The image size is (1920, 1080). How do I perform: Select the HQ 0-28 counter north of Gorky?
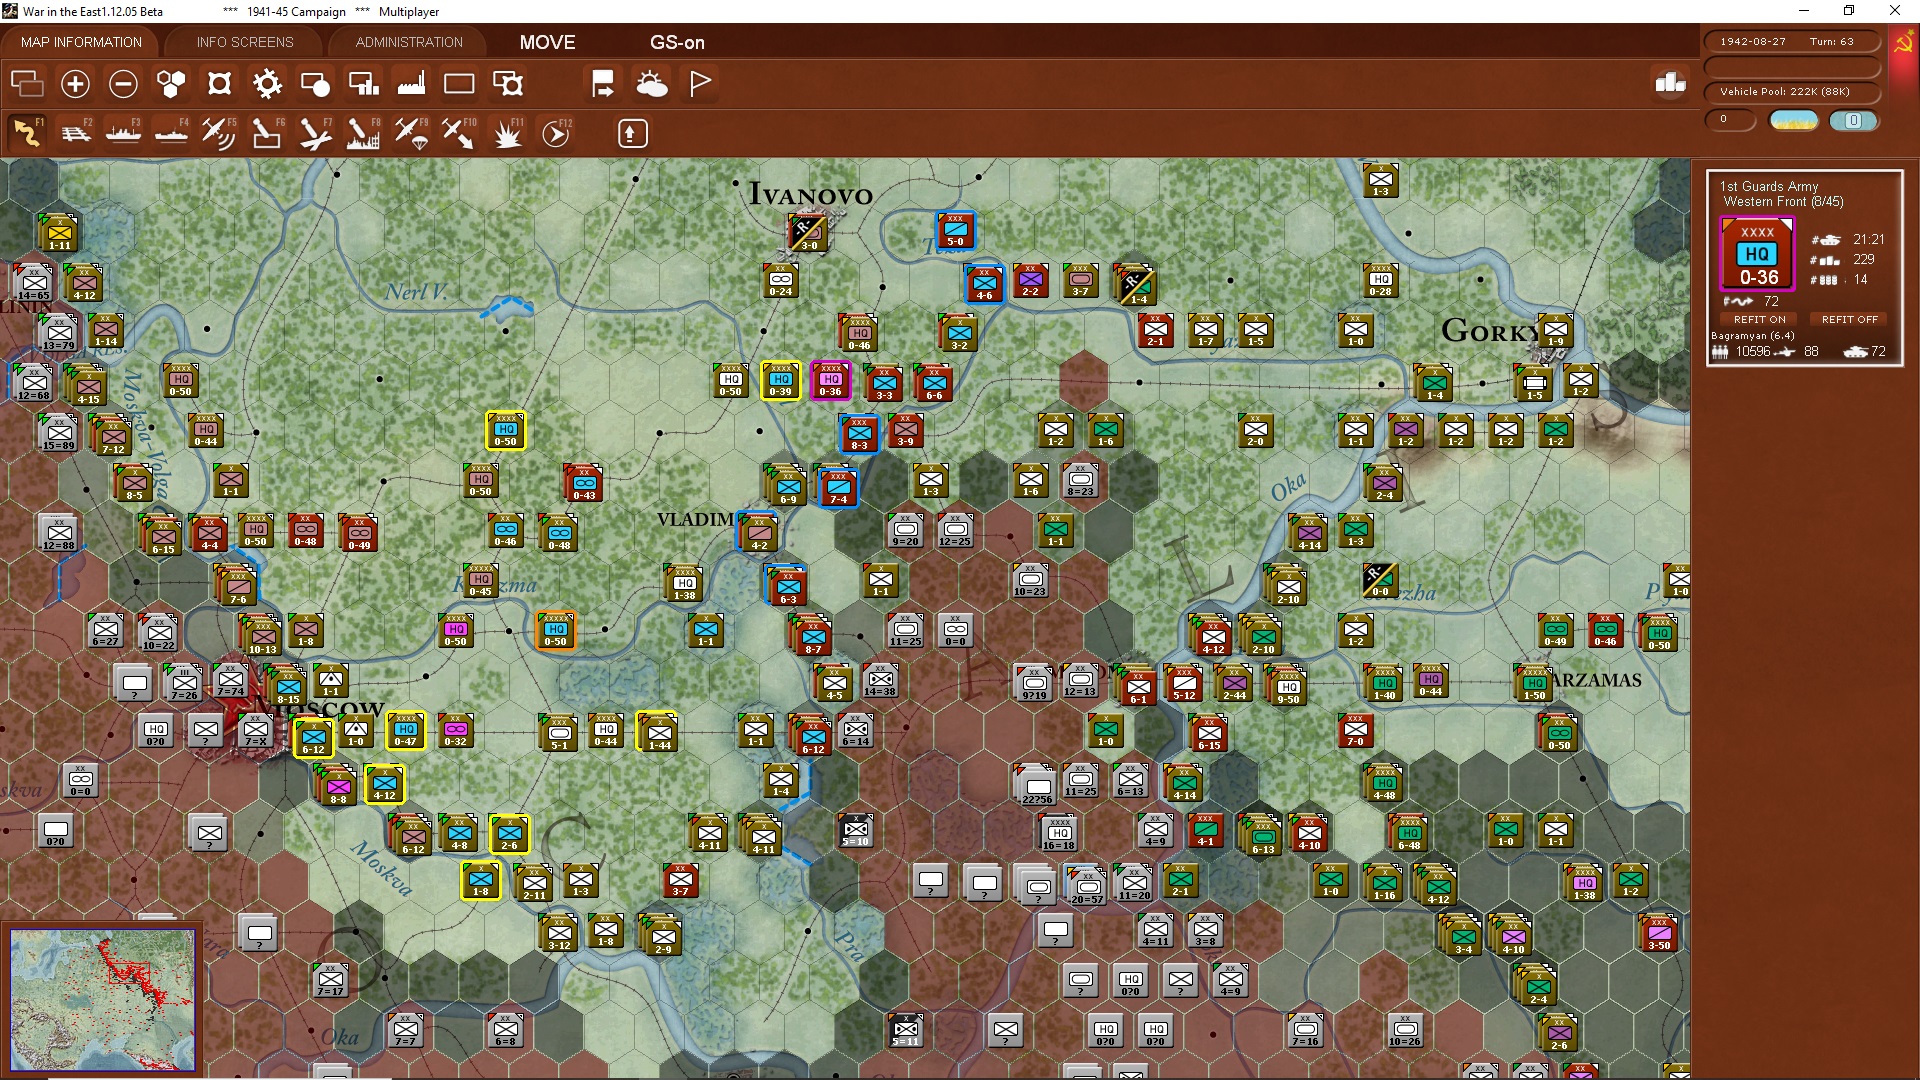1380,281
